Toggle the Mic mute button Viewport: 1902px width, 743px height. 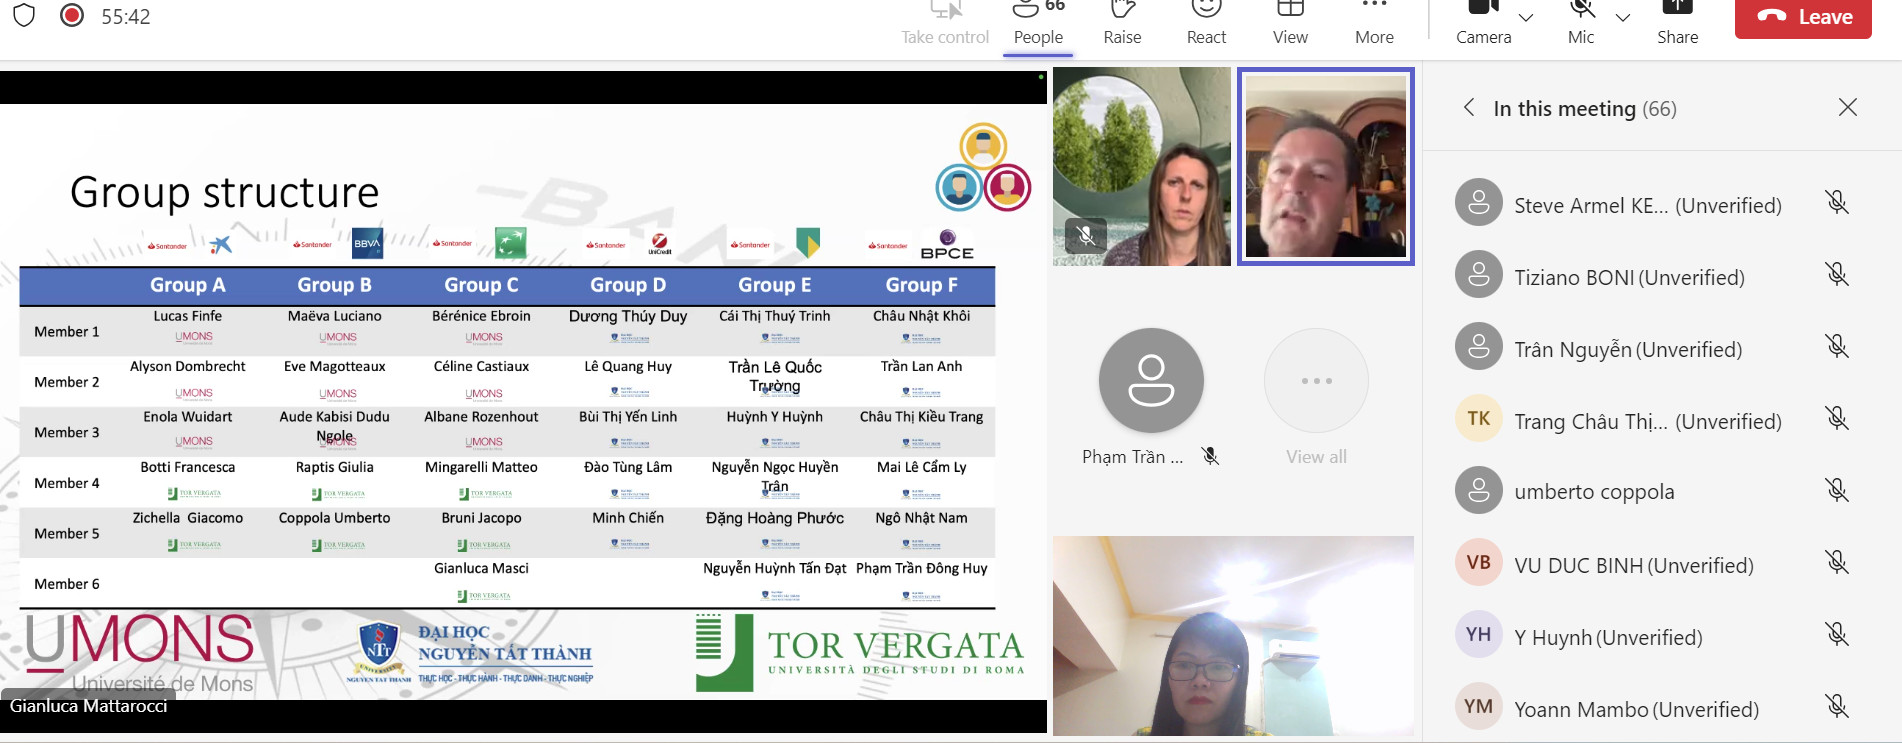tap(1581, 12)
